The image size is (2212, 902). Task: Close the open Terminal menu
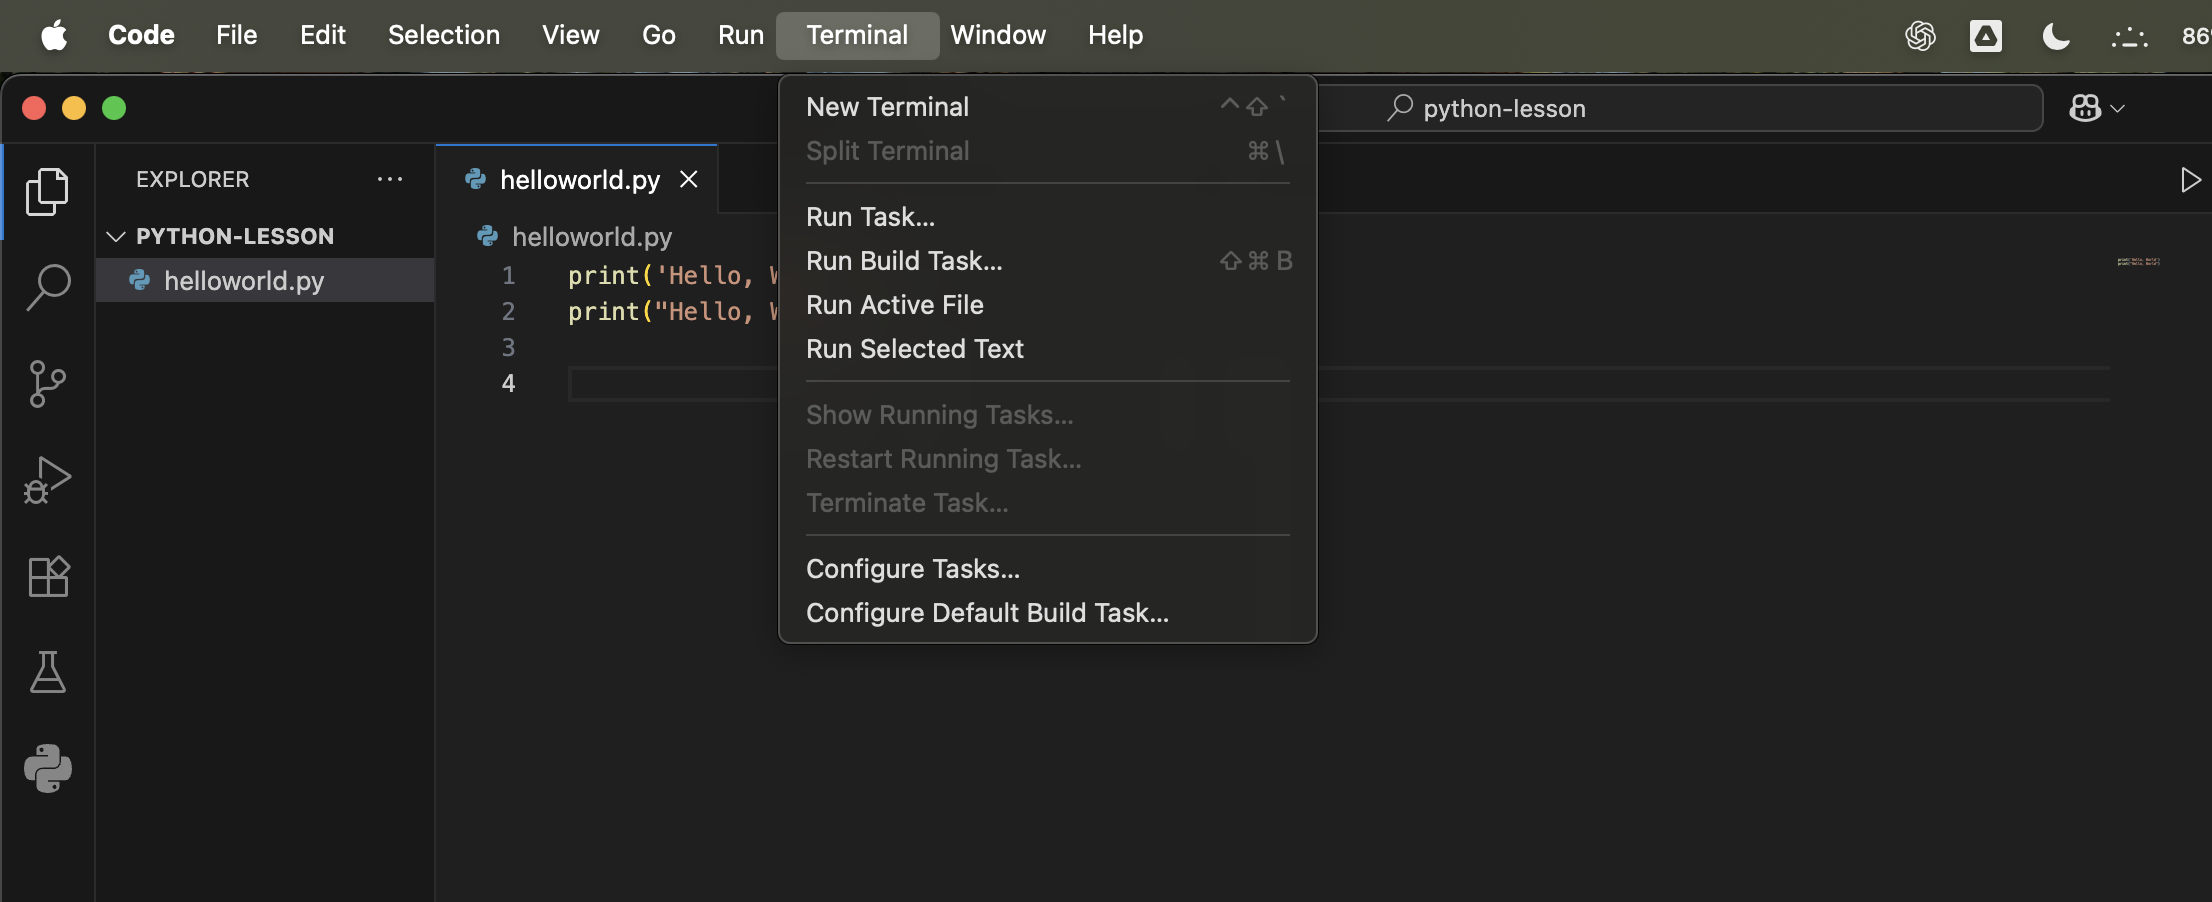click(x=858, y=35)
